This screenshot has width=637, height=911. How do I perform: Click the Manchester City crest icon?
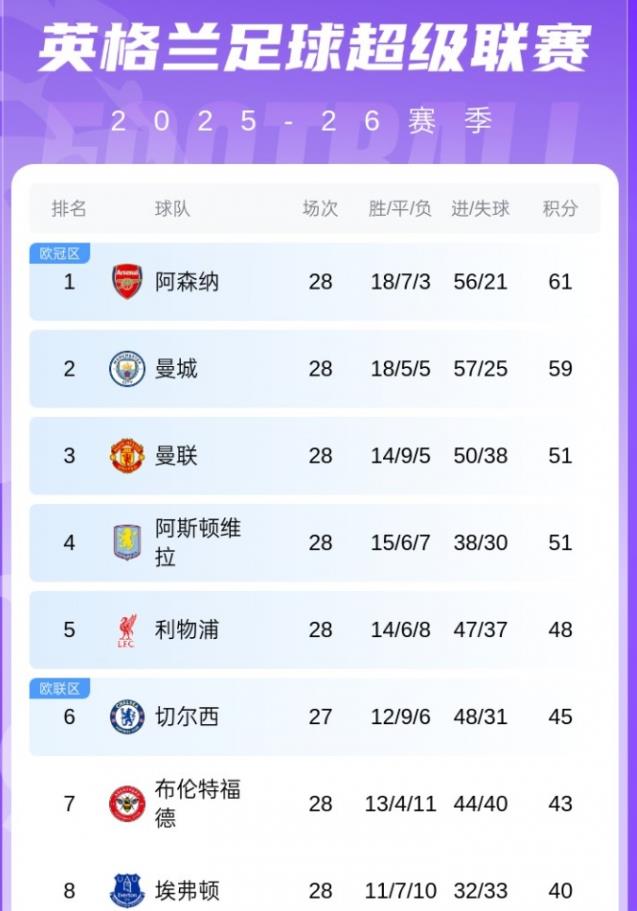pos(127,369)
